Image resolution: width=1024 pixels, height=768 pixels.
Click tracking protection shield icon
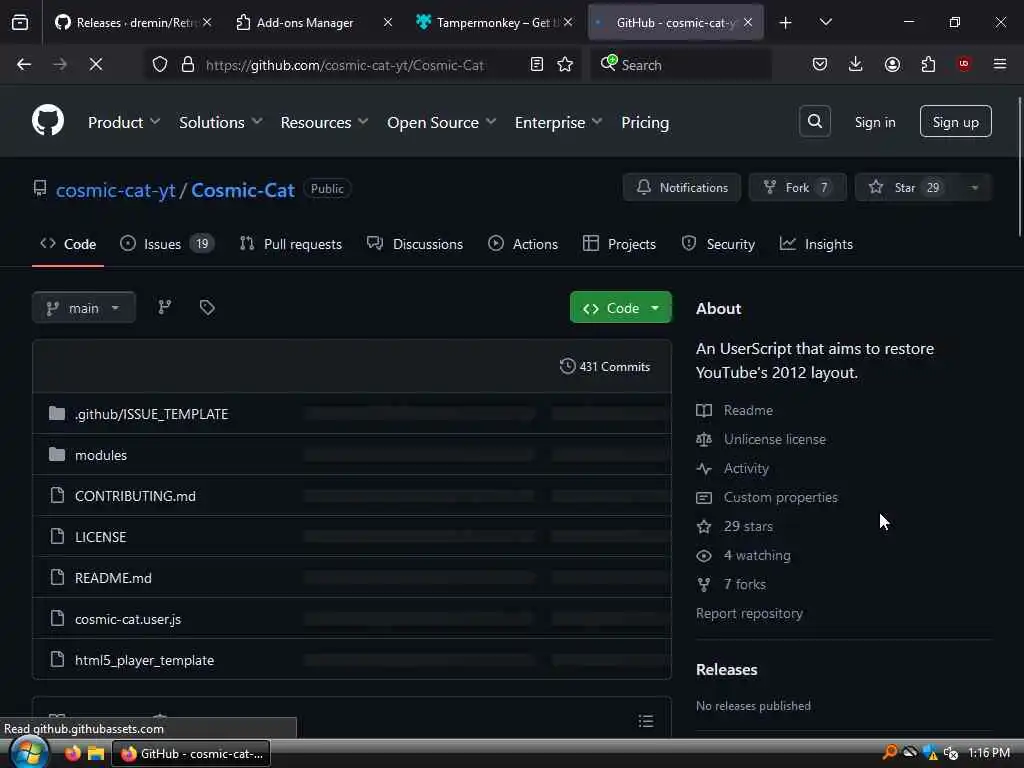pos(160,64)
